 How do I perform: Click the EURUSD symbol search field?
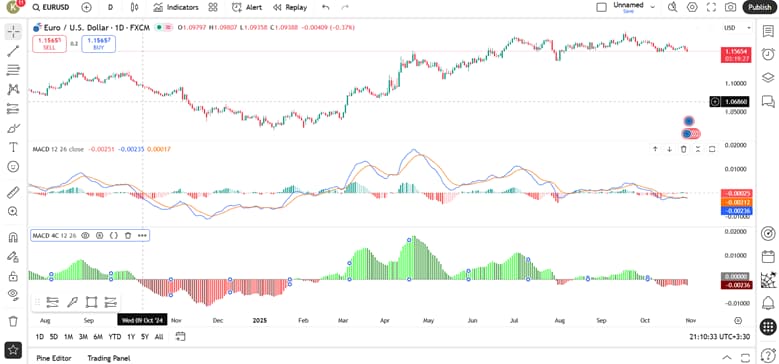(51, 7)
